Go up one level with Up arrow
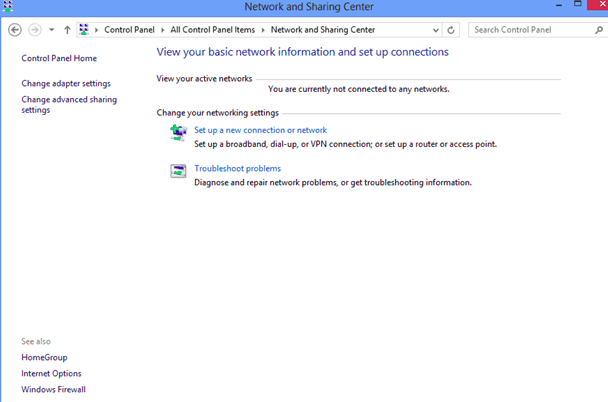The height and width of the screenshot is (402, 608). point(67,30)
